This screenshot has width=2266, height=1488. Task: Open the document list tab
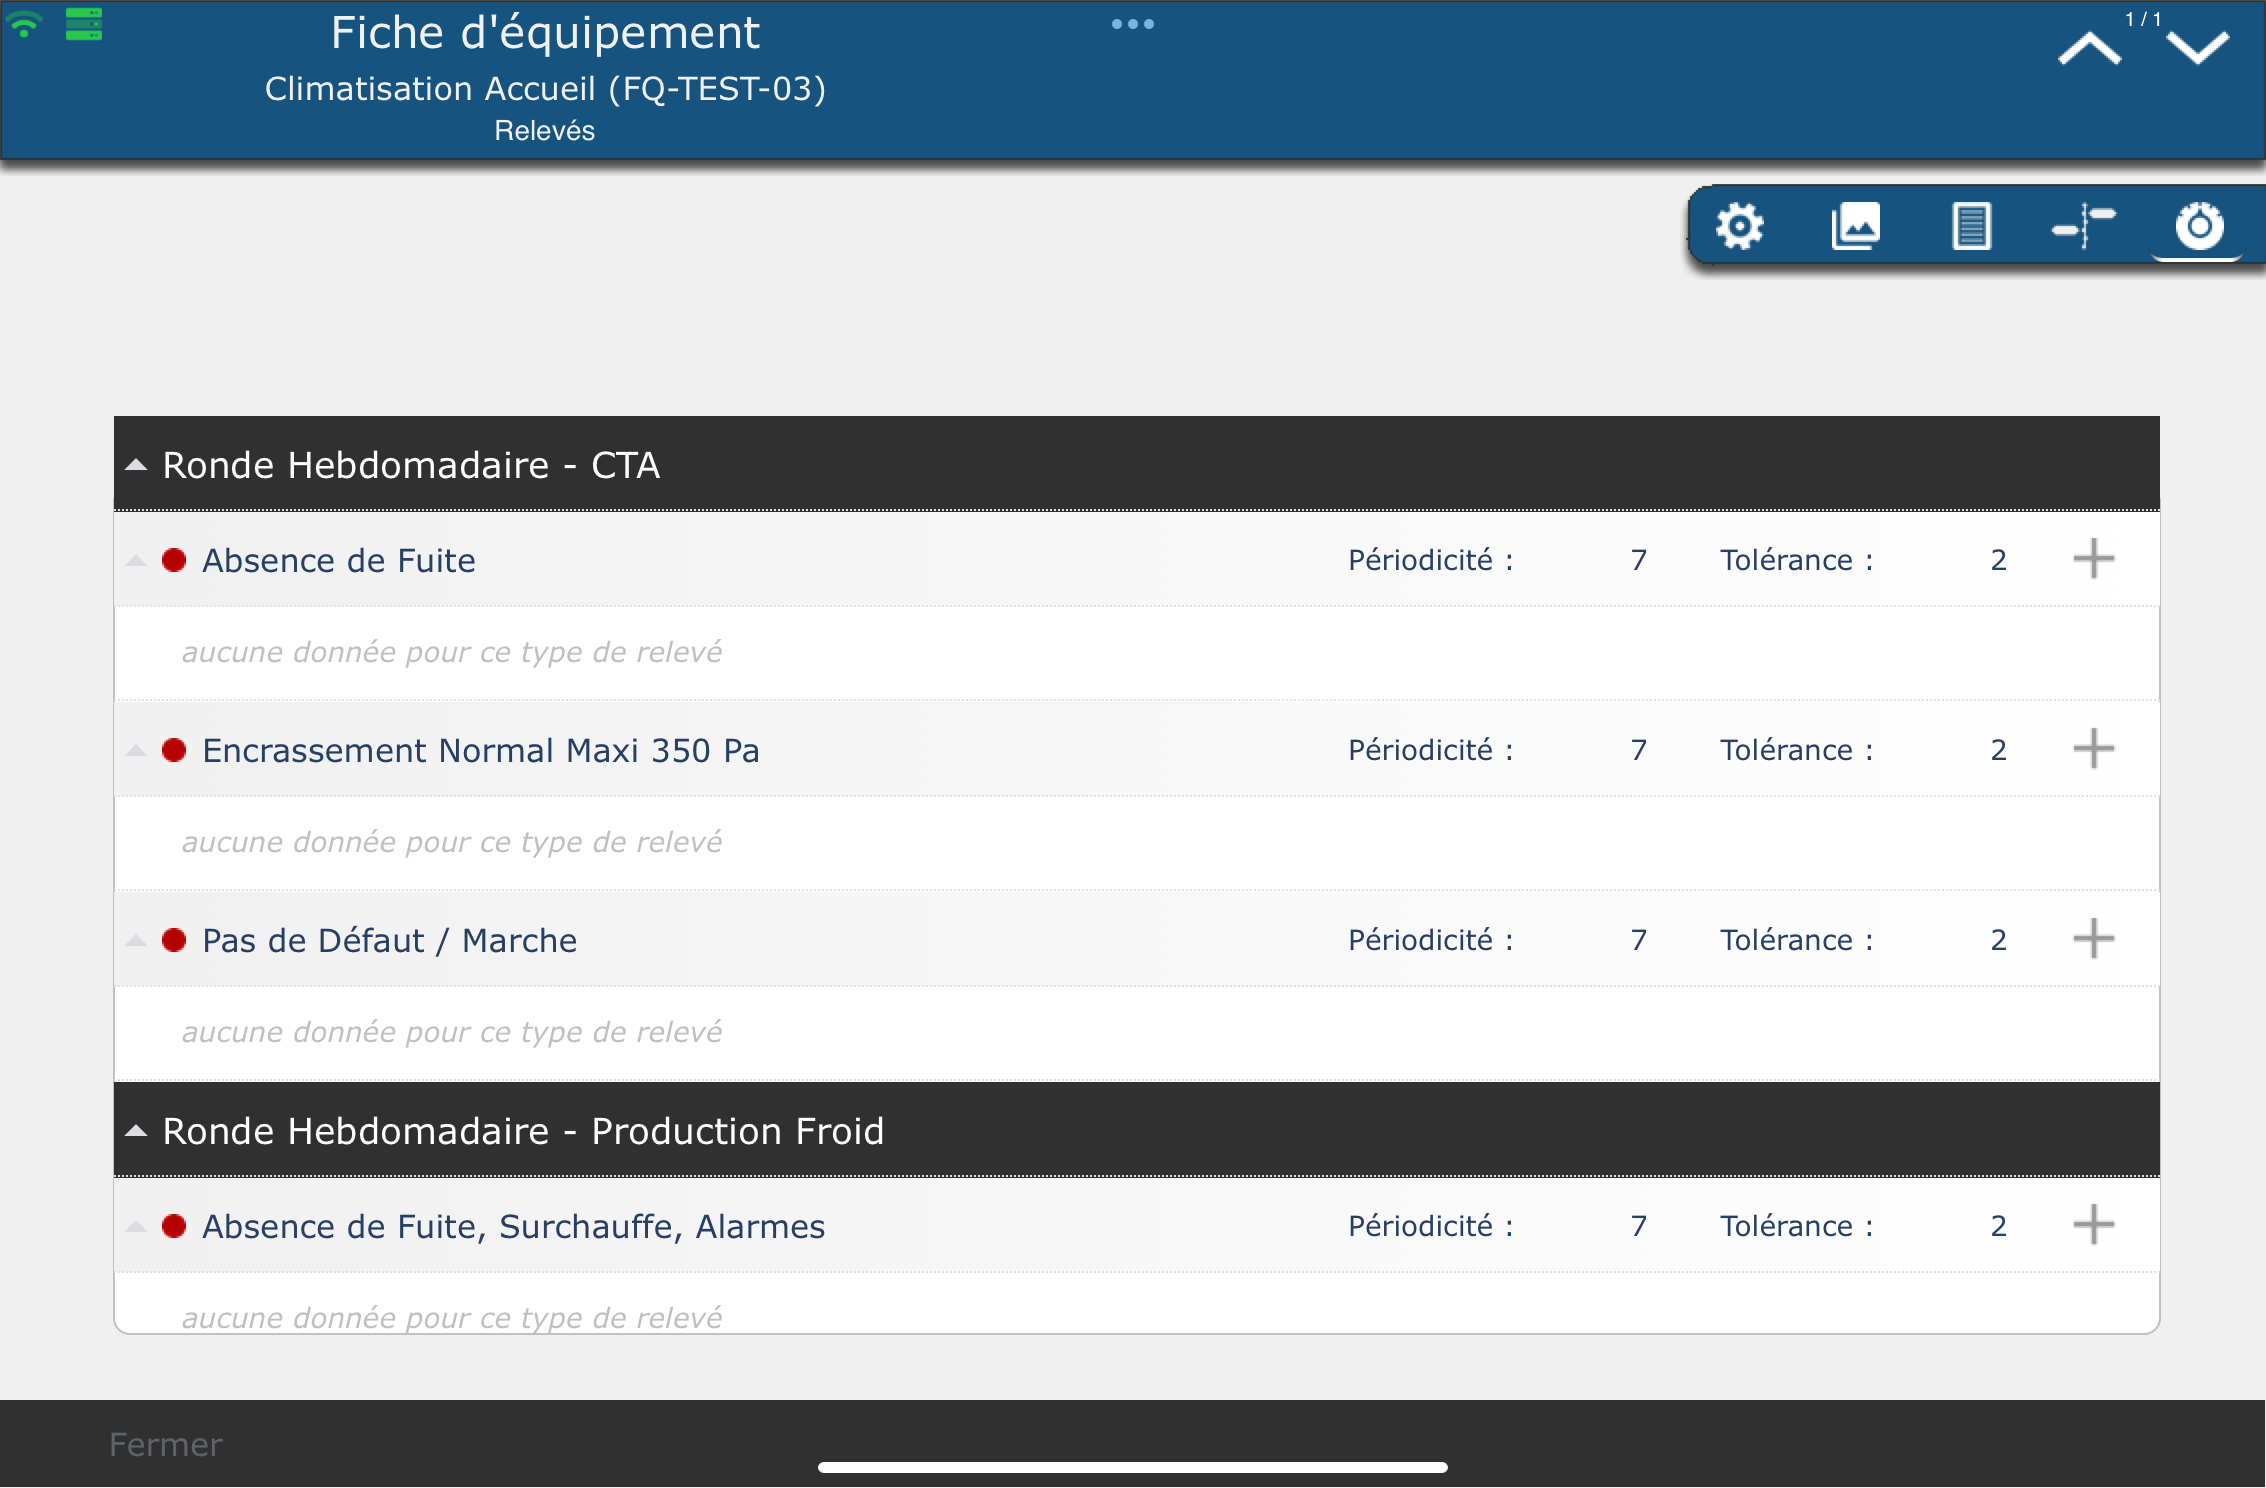click(x=1970, y=226)
